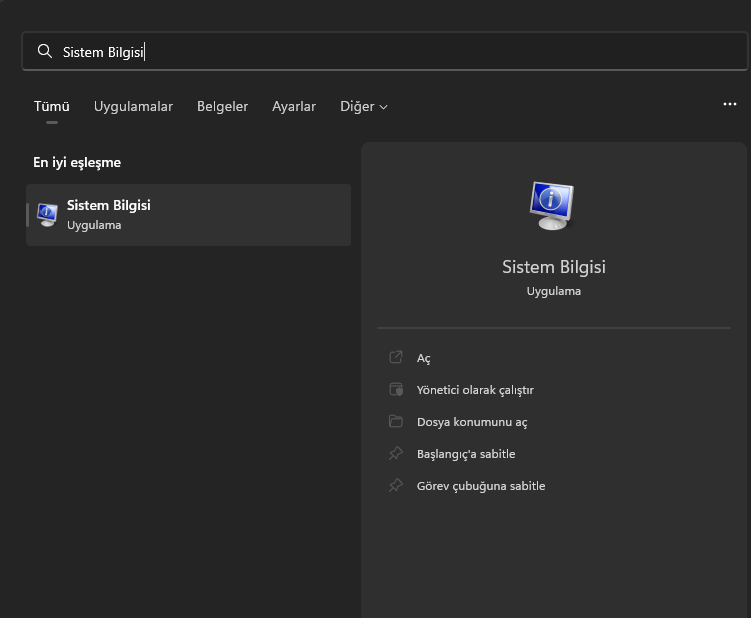Click the folder icon for Dosya konumunu aç

click(396, 422)
